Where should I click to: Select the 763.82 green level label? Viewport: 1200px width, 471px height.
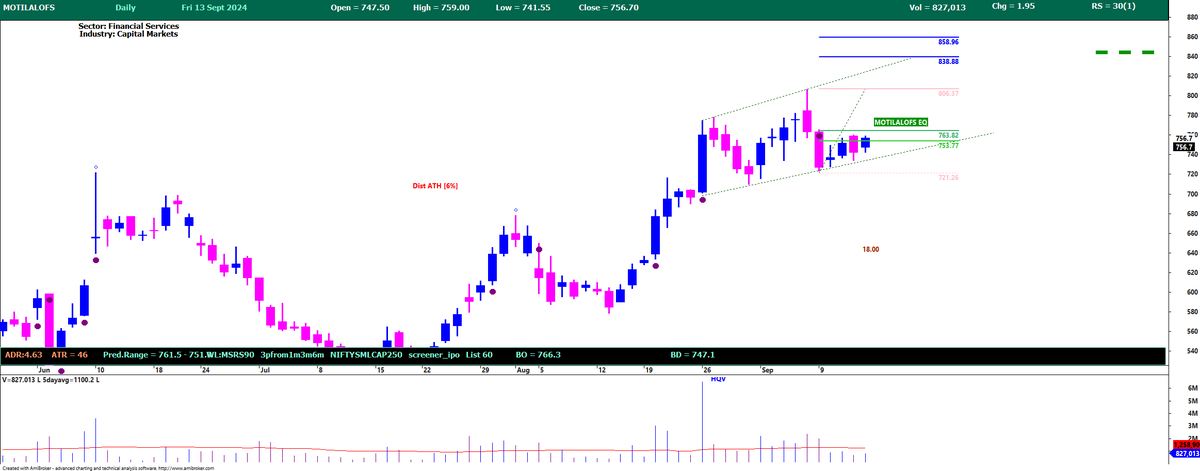click(948, 135)
